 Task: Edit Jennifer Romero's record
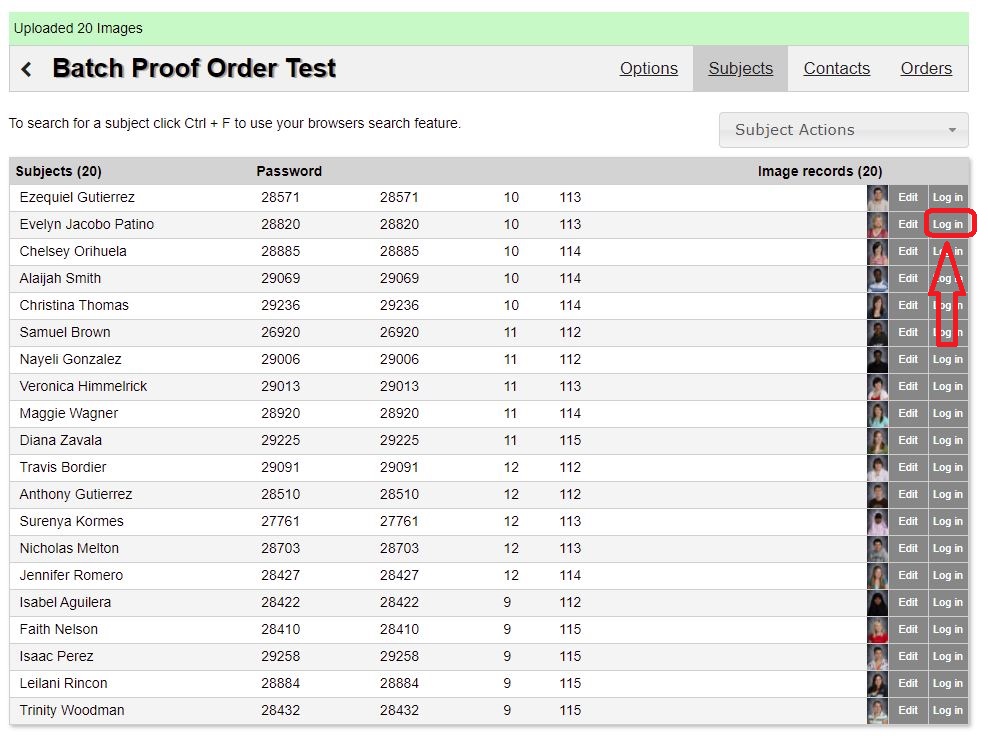point(908,576)
